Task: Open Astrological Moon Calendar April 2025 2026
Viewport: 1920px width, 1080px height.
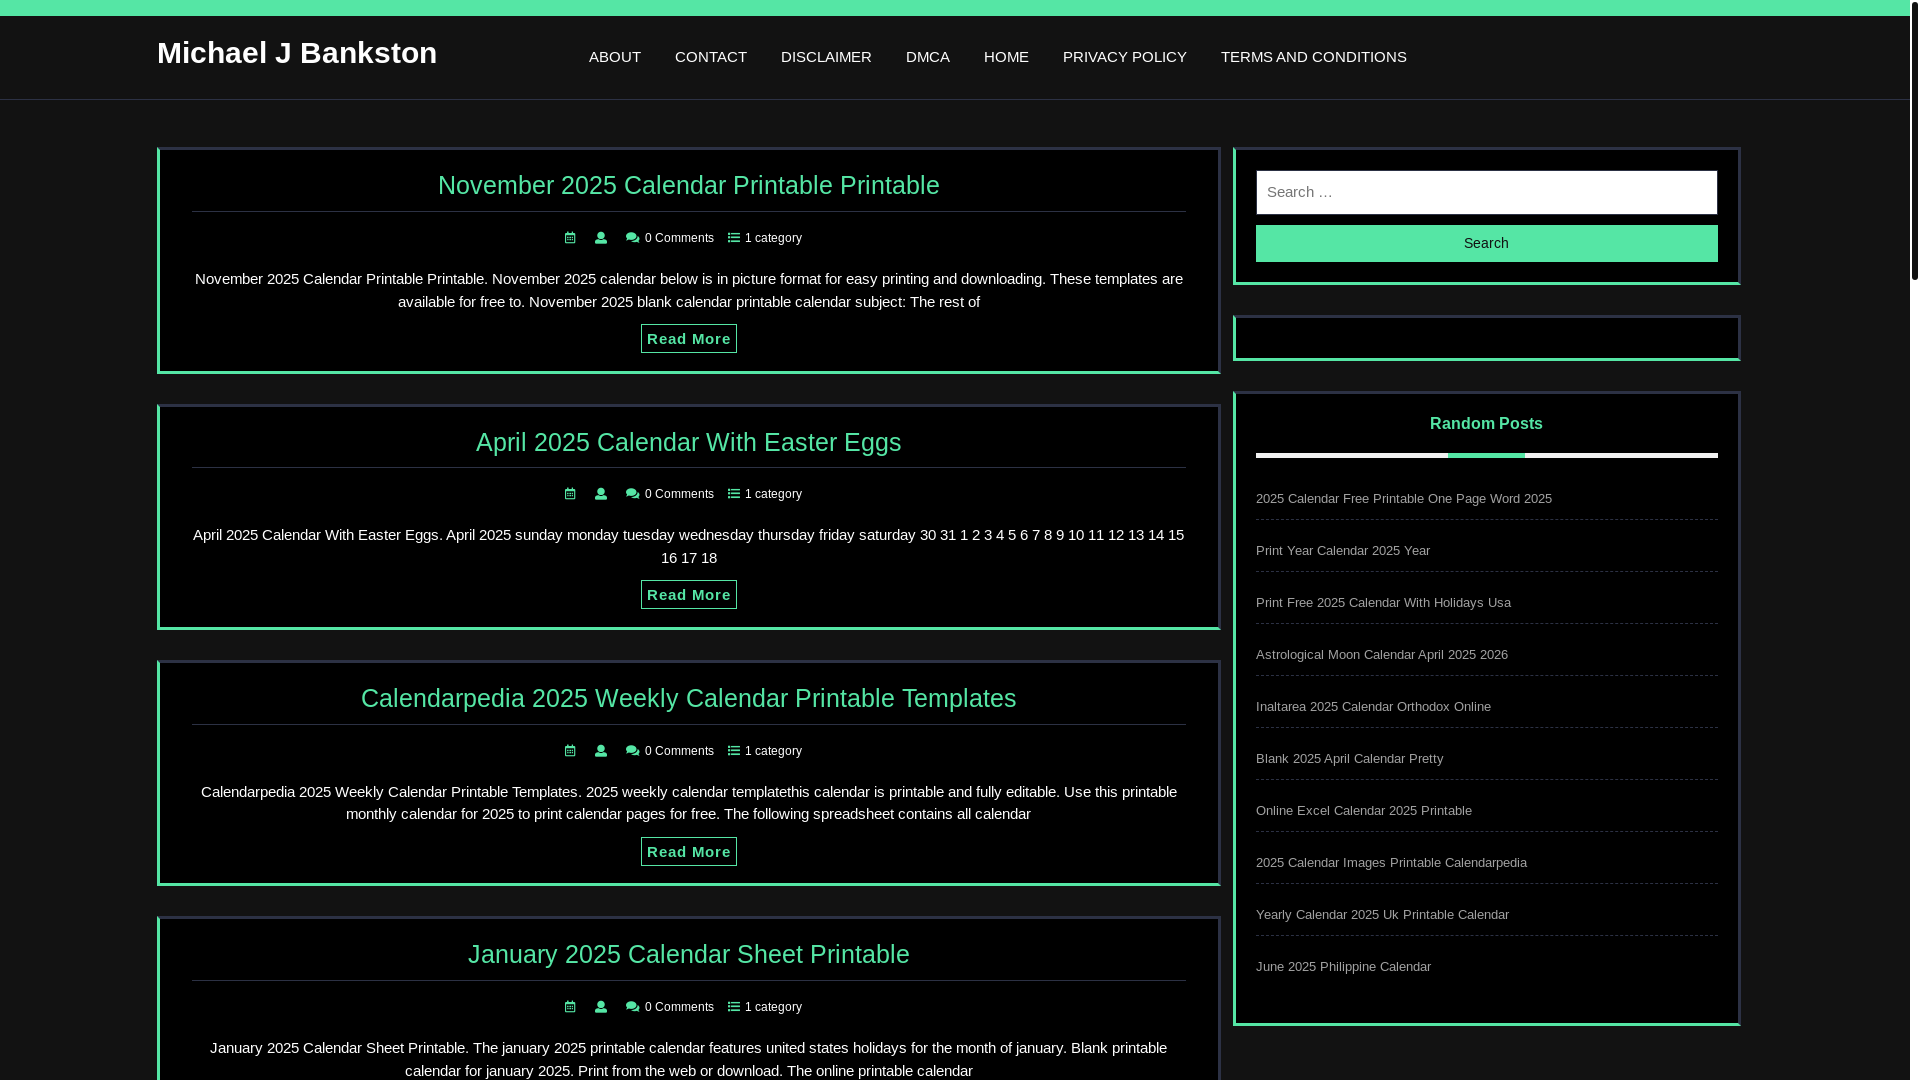Action: click(x=1382, y=655)
